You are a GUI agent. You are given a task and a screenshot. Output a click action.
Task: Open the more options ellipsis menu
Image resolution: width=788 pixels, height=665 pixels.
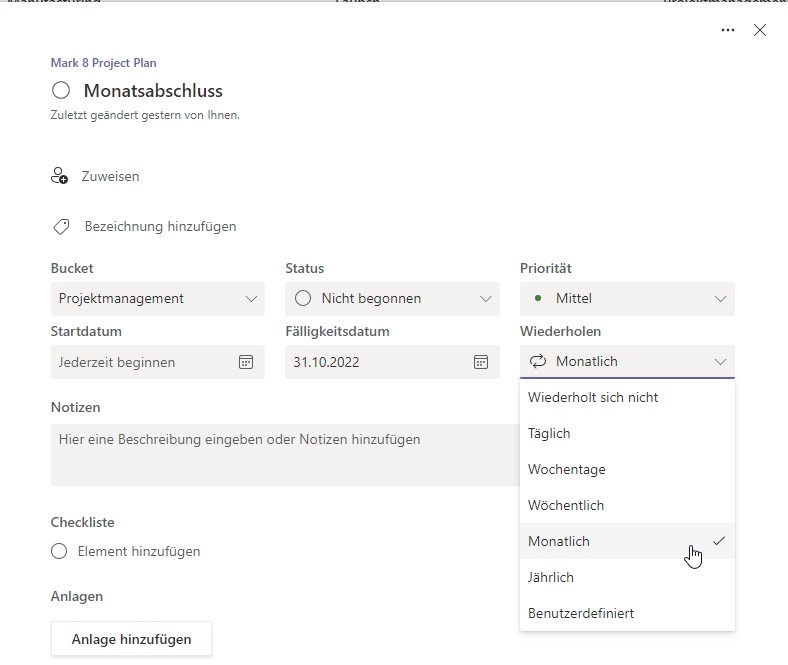click(728, 30)
